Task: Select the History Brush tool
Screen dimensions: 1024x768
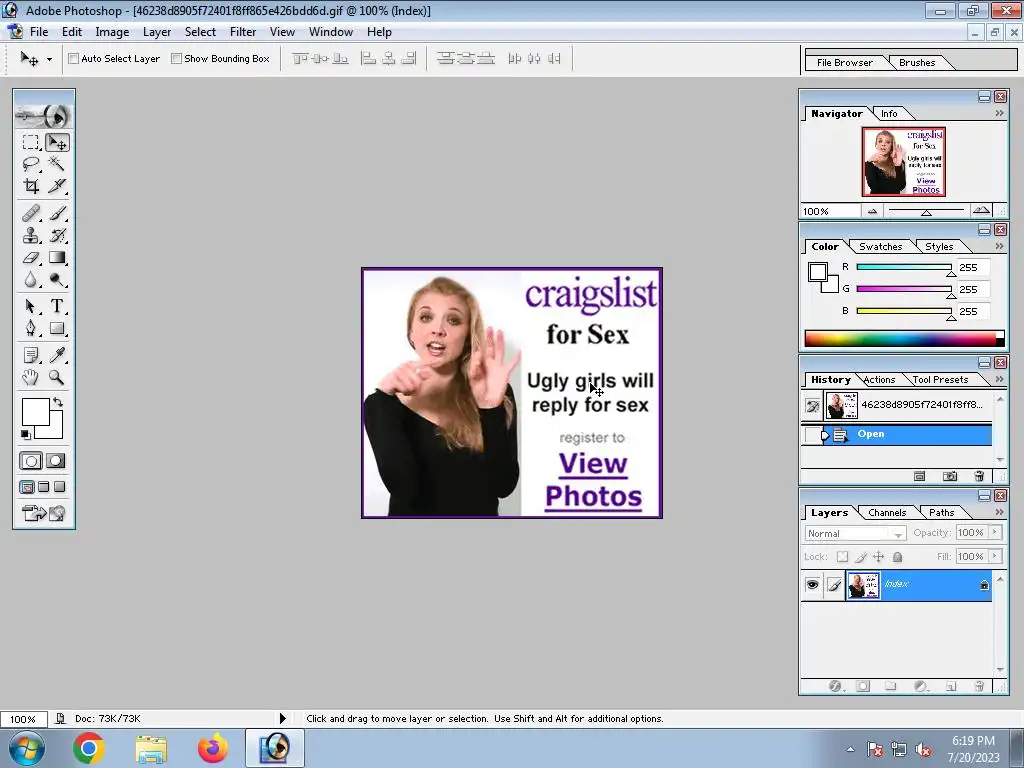Action: pos(57,235)
